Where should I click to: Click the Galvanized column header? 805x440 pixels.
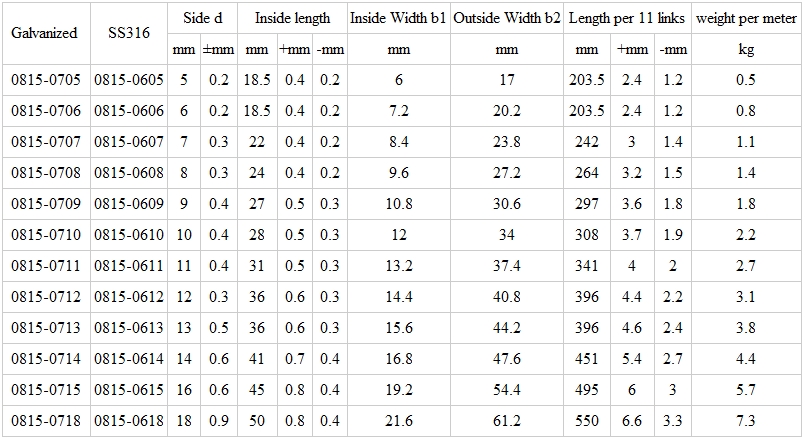[44, 33]
